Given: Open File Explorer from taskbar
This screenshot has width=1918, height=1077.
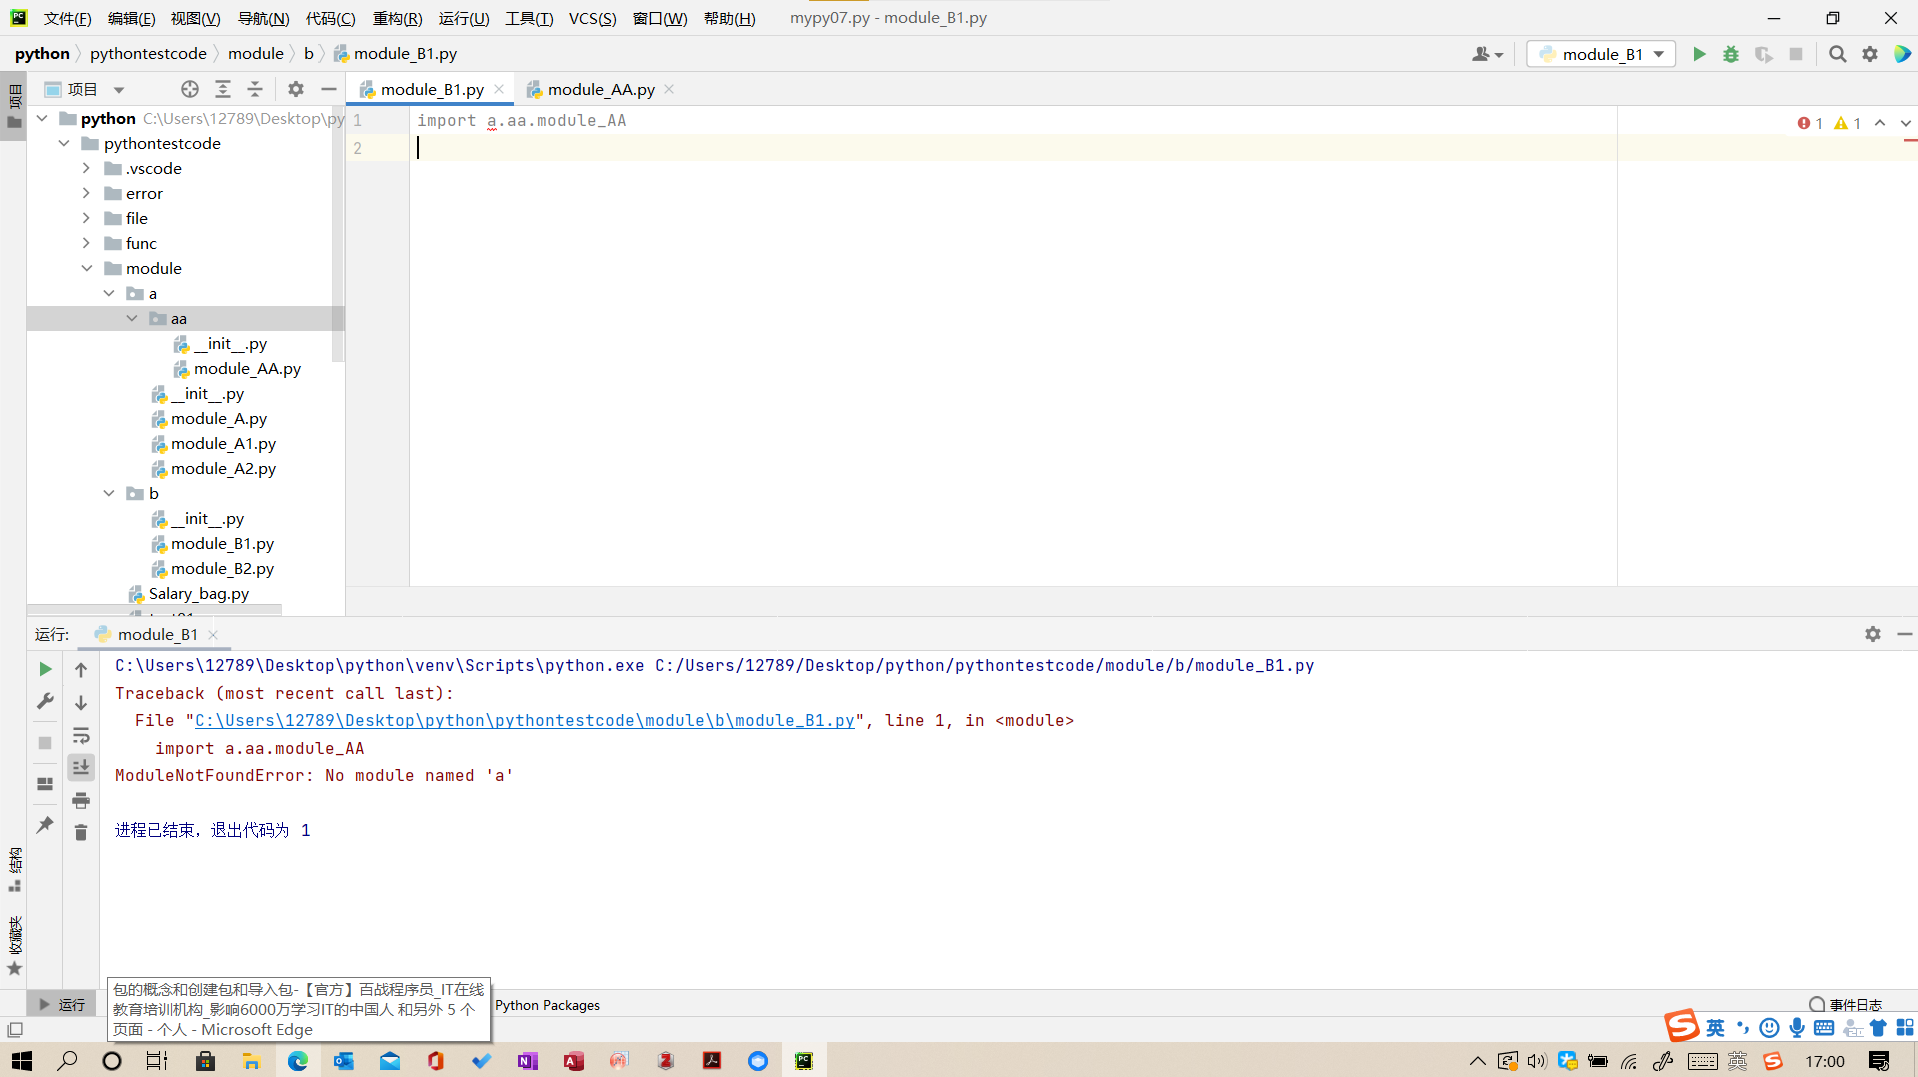Looking at the screenshot, I should (251, 1061).
